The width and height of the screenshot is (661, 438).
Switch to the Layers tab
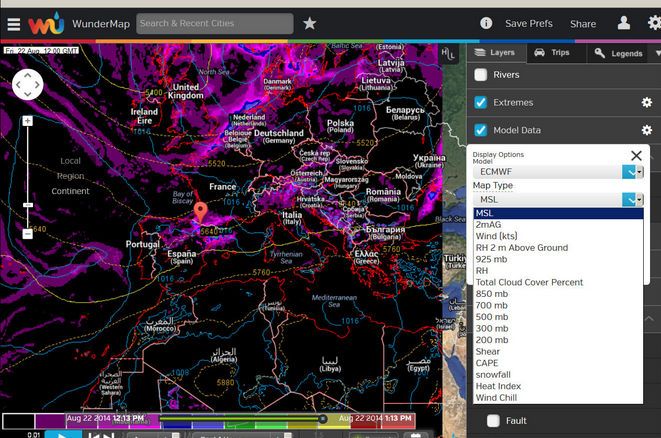point(495,53)
